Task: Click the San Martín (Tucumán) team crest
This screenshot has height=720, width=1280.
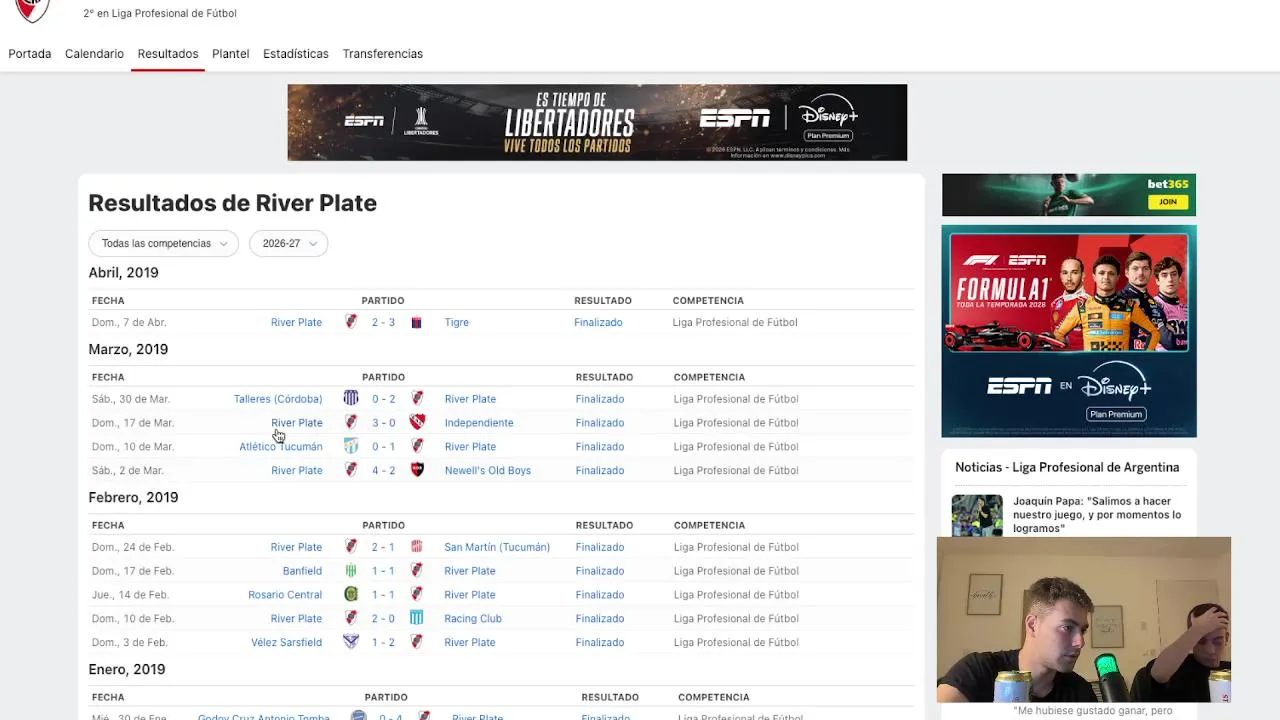Action: click(417, 546)
